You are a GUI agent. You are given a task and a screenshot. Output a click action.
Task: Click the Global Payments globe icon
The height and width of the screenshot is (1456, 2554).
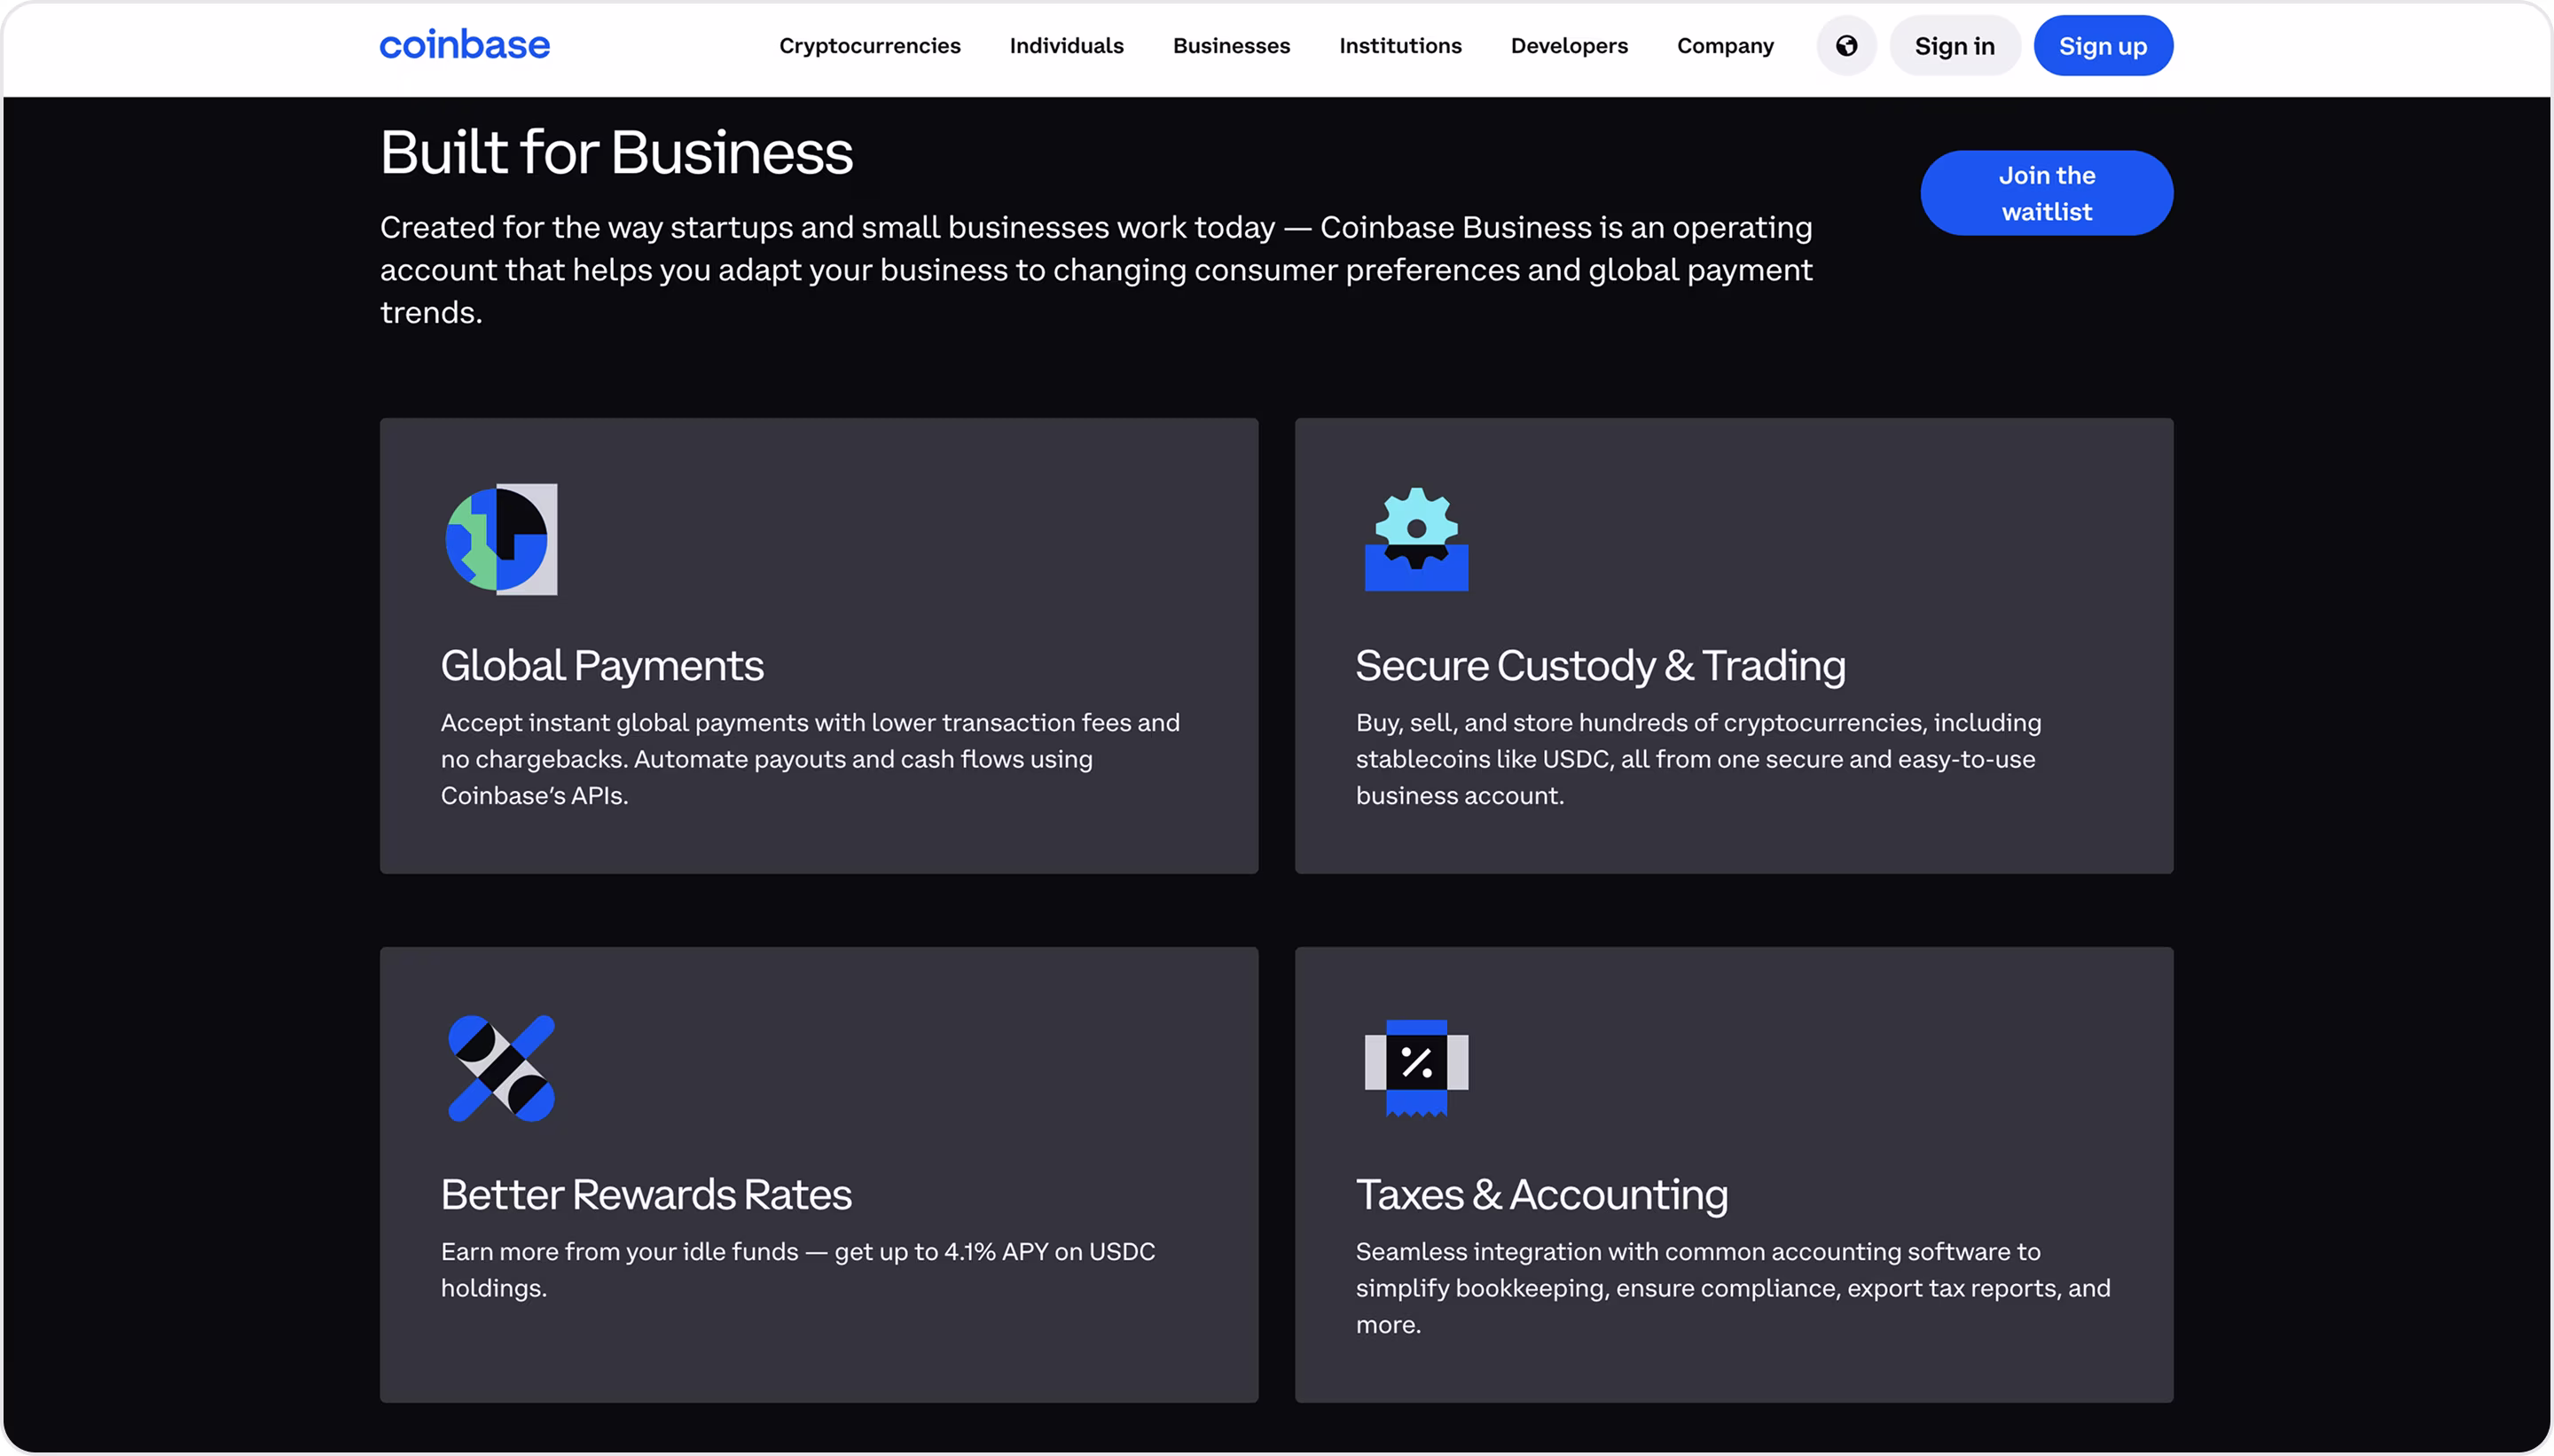click(501, 540)
